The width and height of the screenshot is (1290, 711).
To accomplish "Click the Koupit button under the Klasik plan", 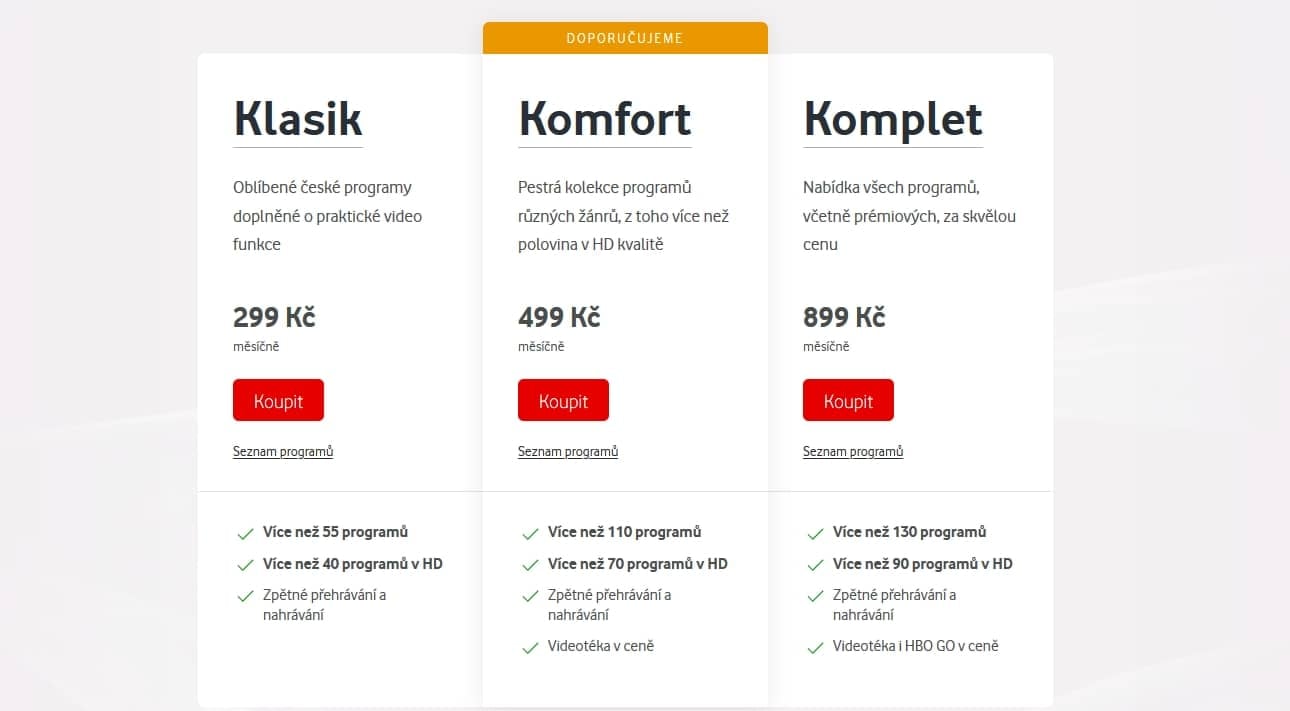I will pyautogui.click(x=278, y=400).
